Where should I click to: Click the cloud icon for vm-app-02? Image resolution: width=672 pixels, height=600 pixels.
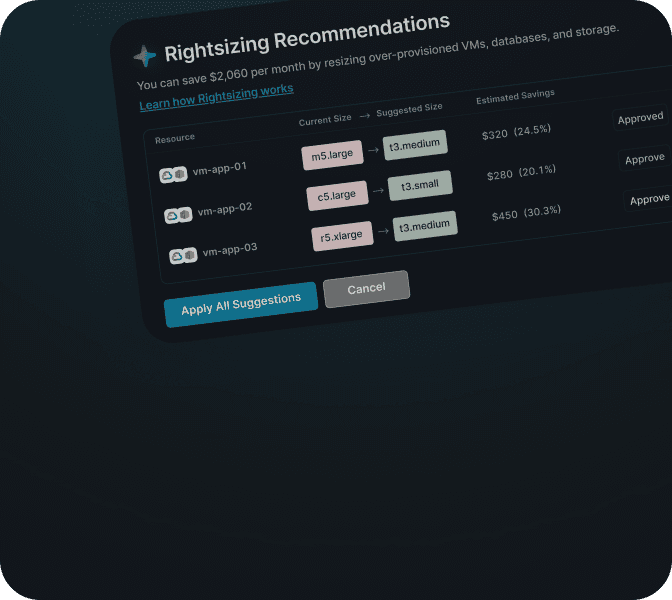[x=172, y=216]
